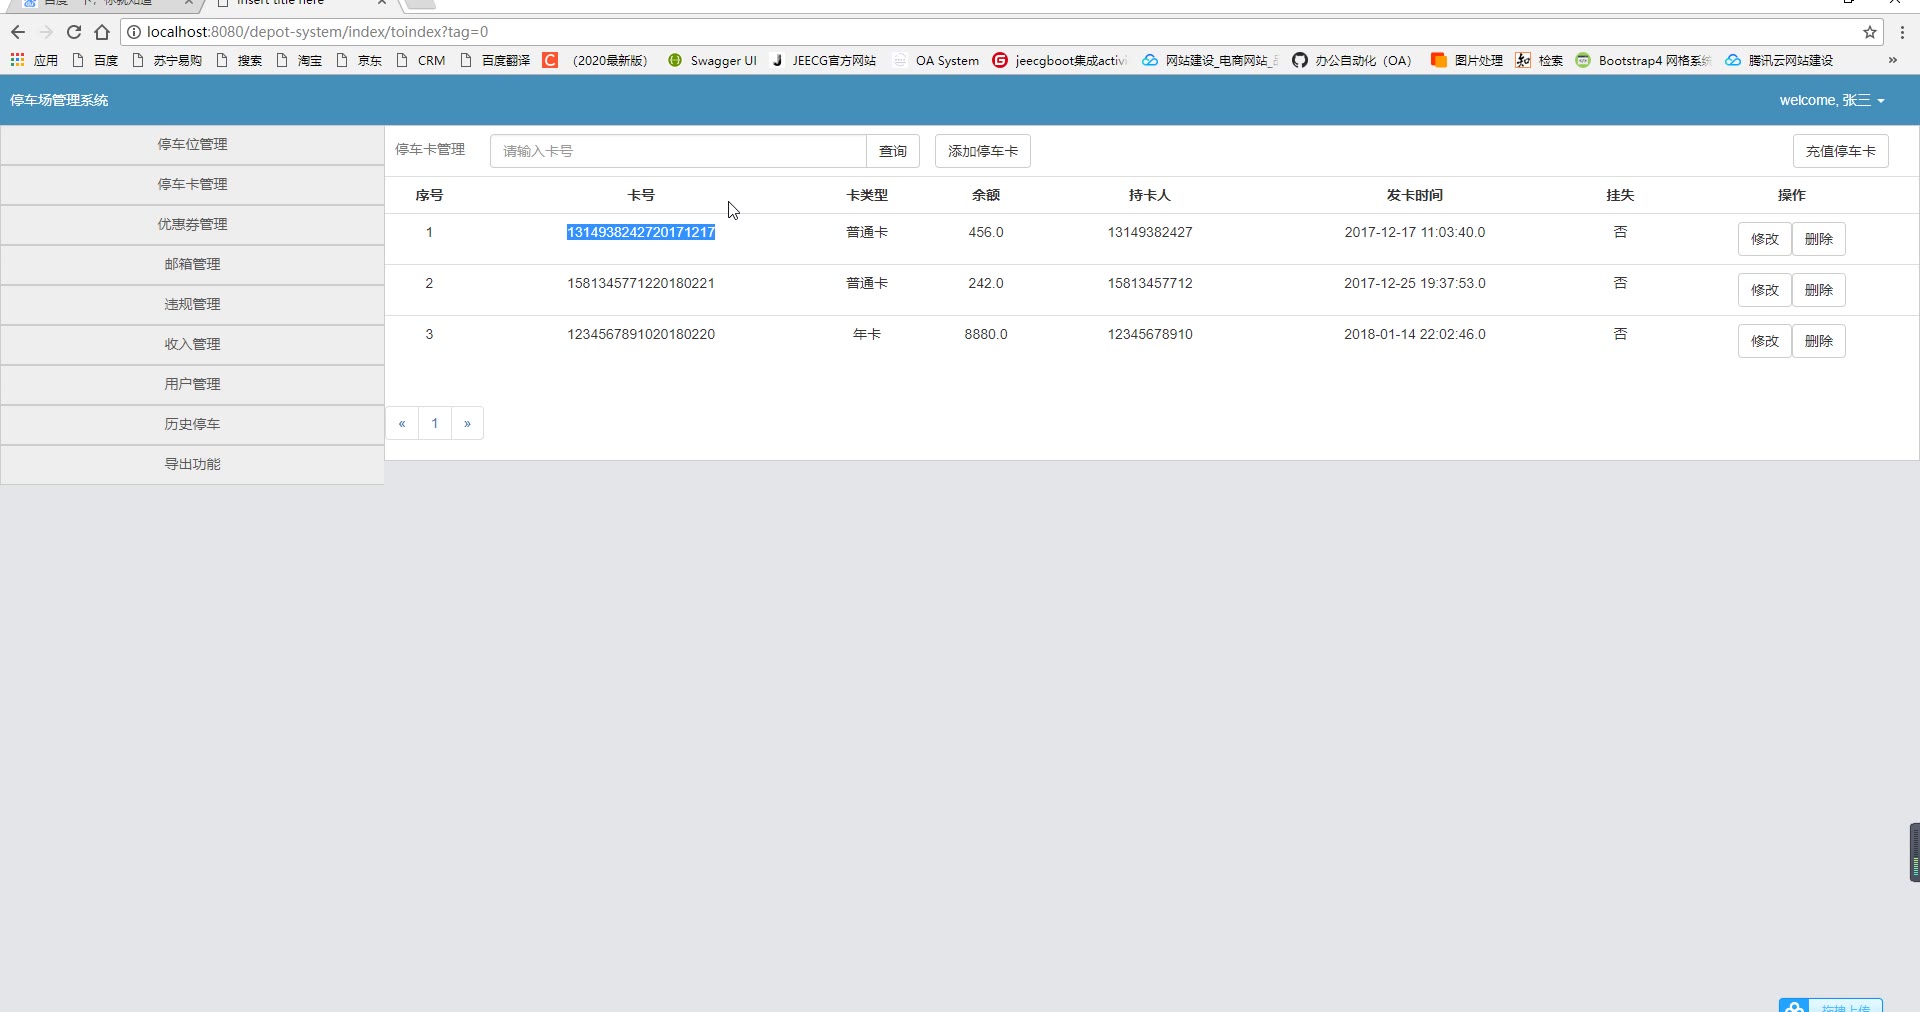This screenshot has width=1920, height=1012.
Task: Open the 应用 apps grid shortcut
Action: [34, 60]
